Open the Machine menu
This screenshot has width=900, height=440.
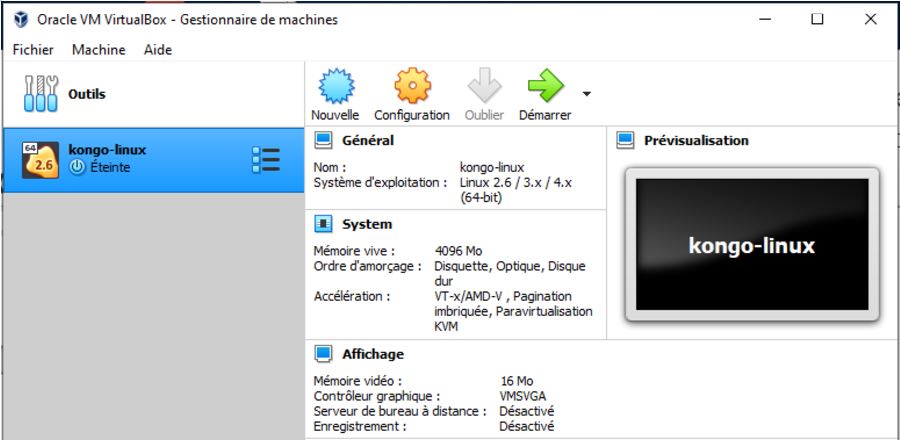(98, 49)
